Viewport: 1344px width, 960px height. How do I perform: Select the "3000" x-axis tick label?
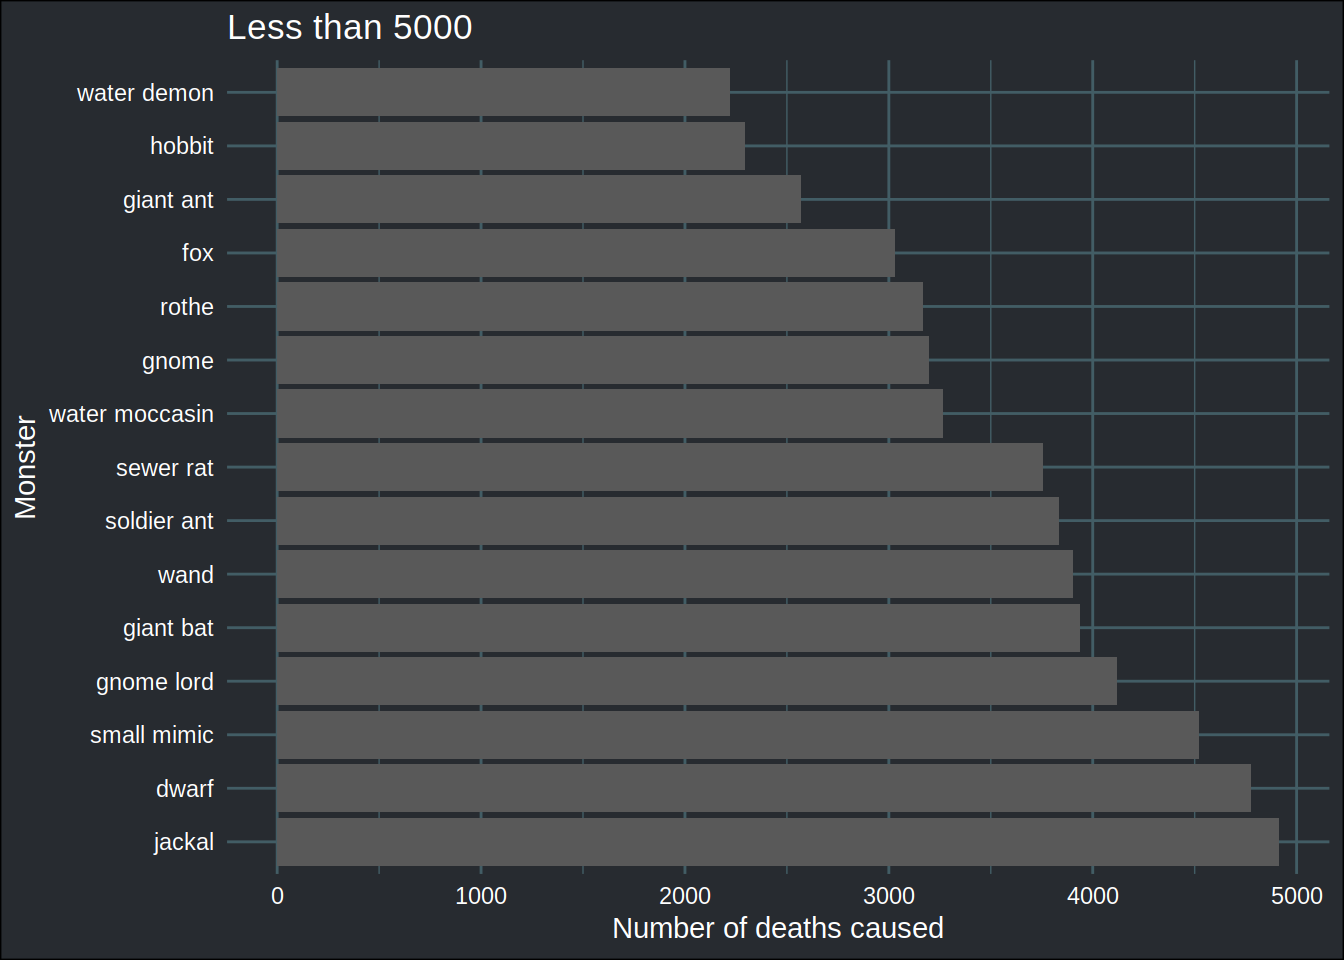point(889,896)
